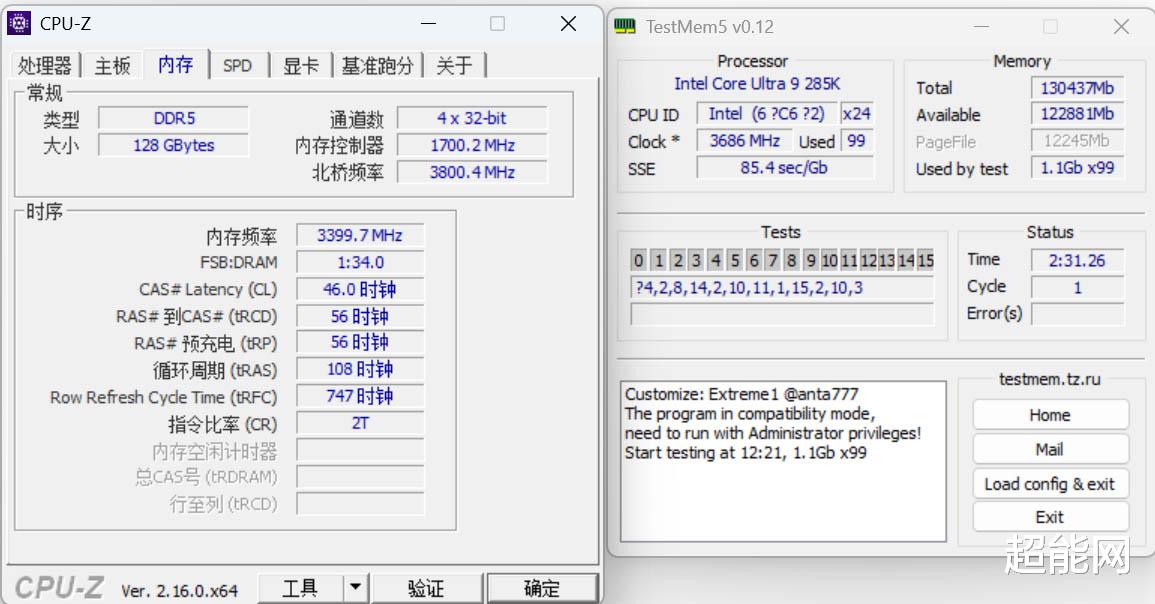The width and height of the screenshot is (1155, 604).
Task: Select the 内存 tab
Action: 176,64
